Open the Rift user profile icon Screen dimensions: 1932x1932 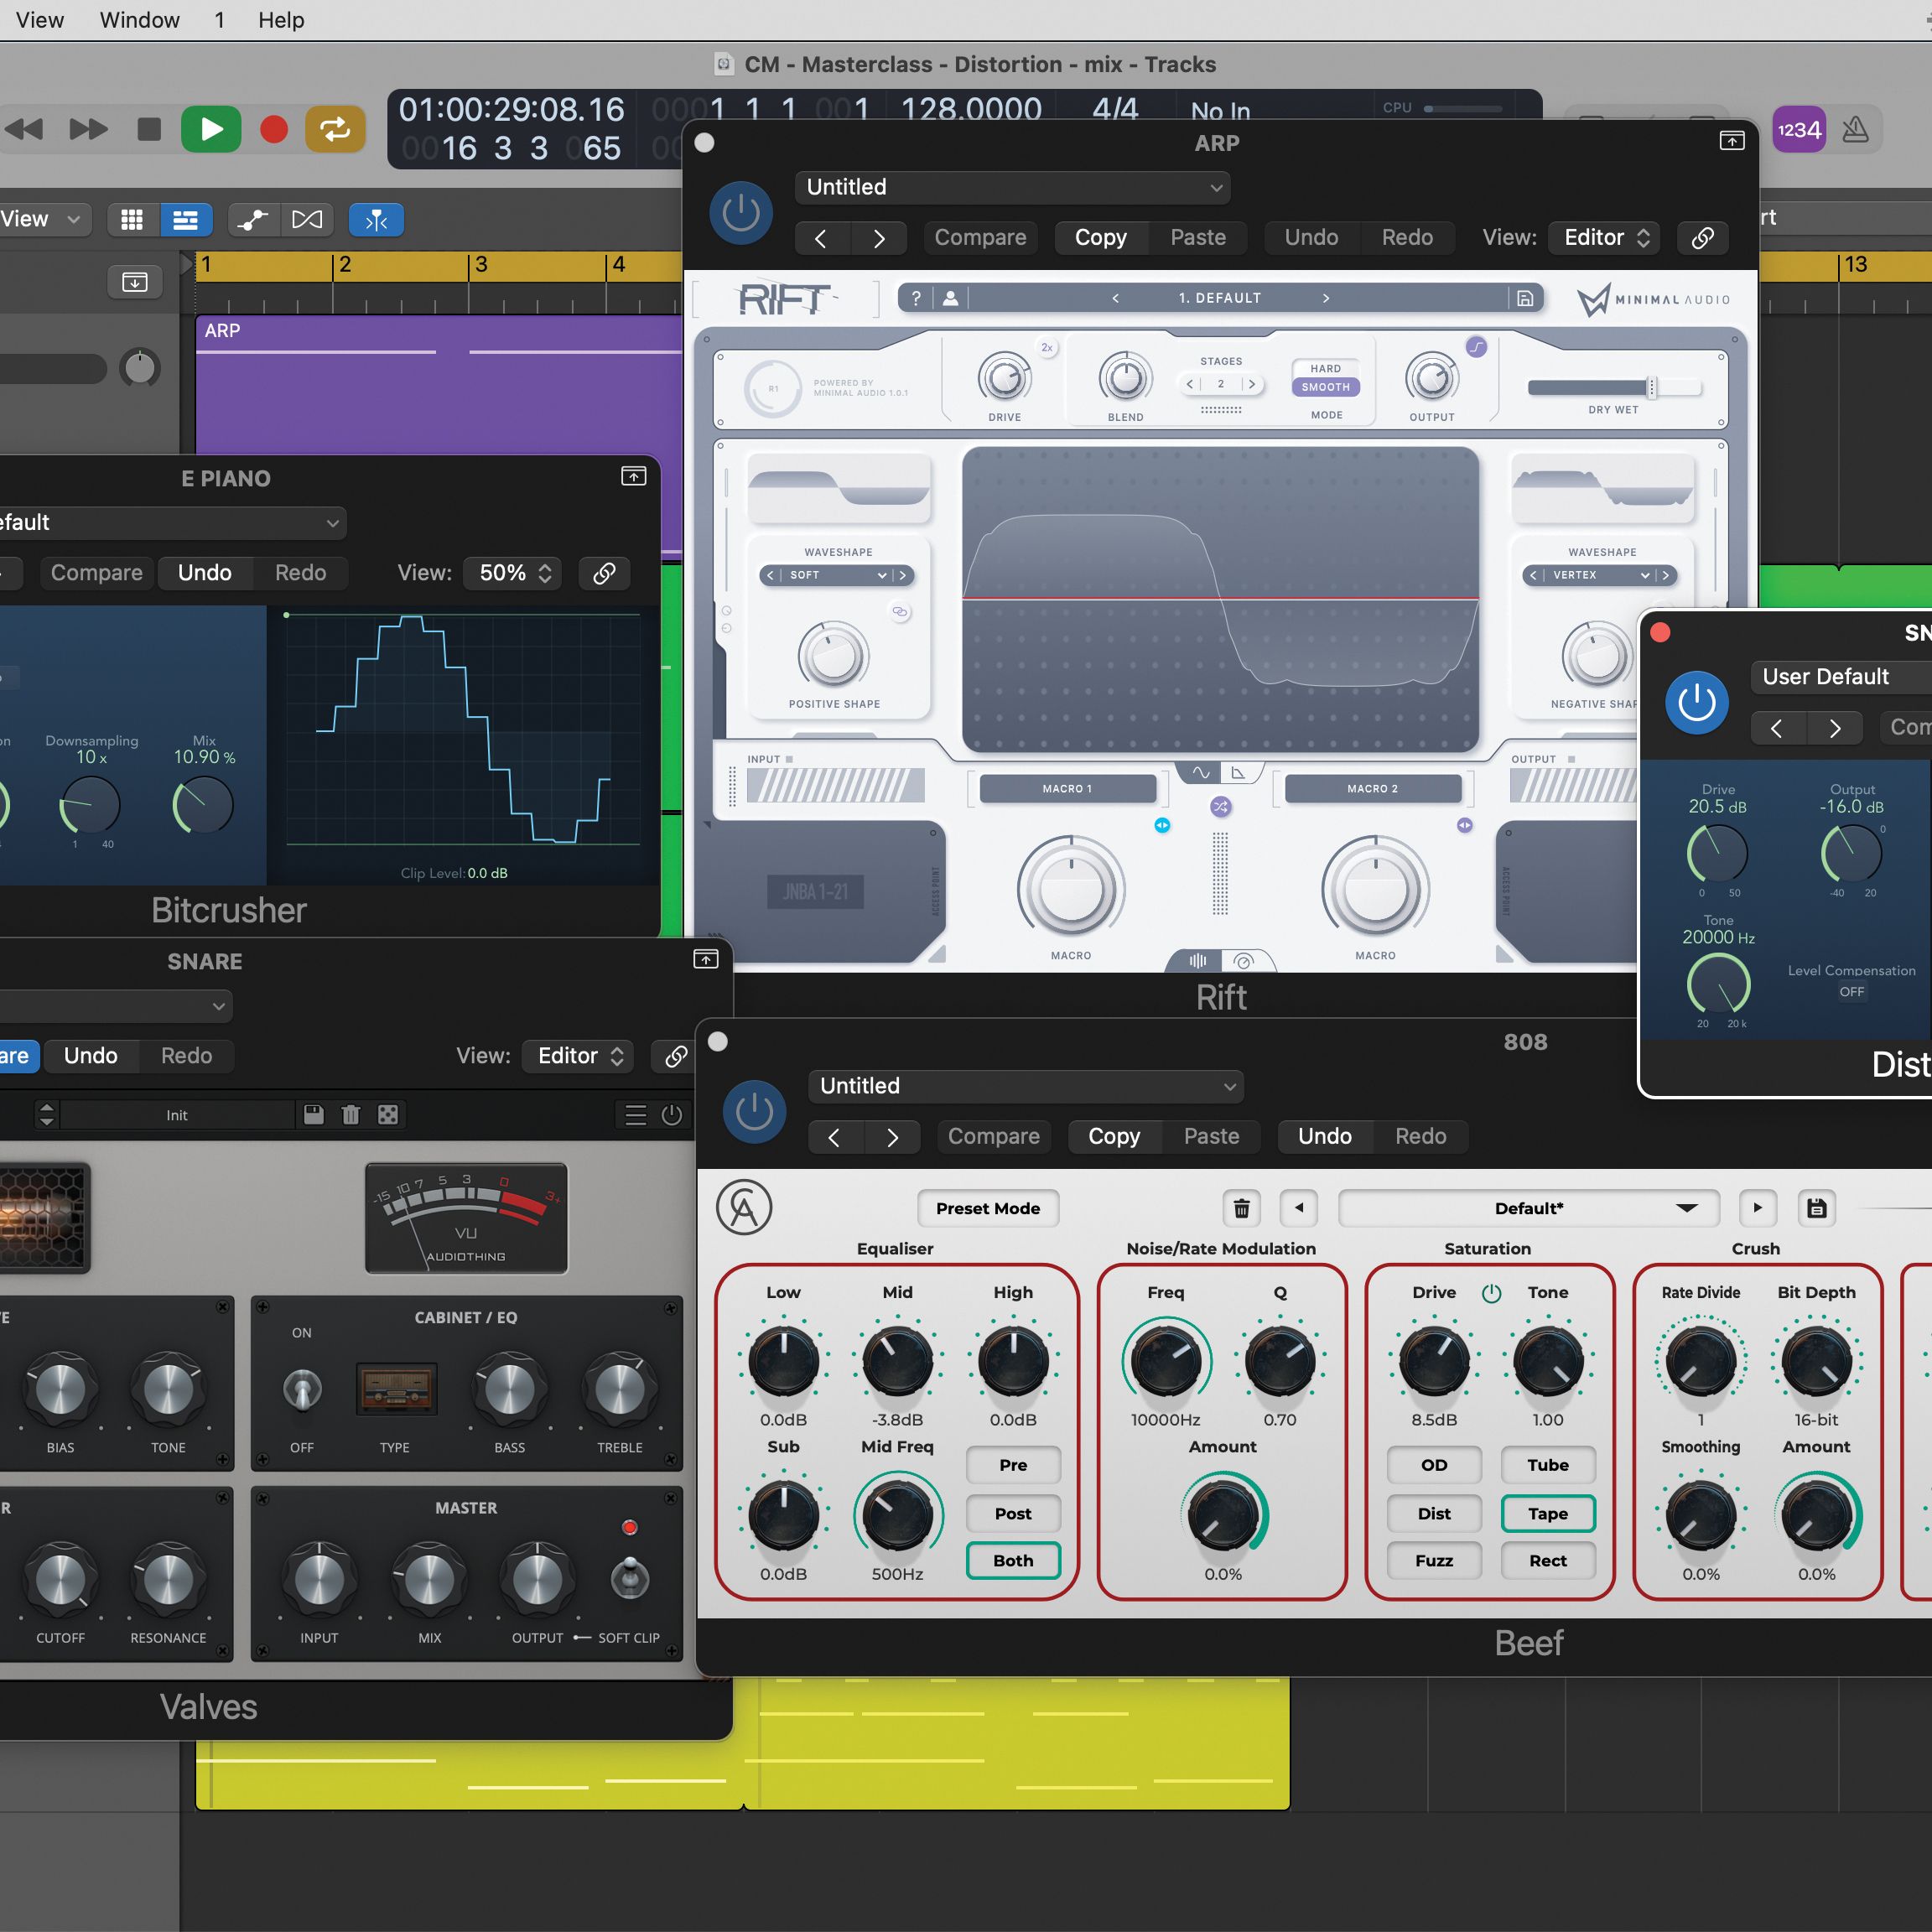pyautogui.click(x=950, y=298)
